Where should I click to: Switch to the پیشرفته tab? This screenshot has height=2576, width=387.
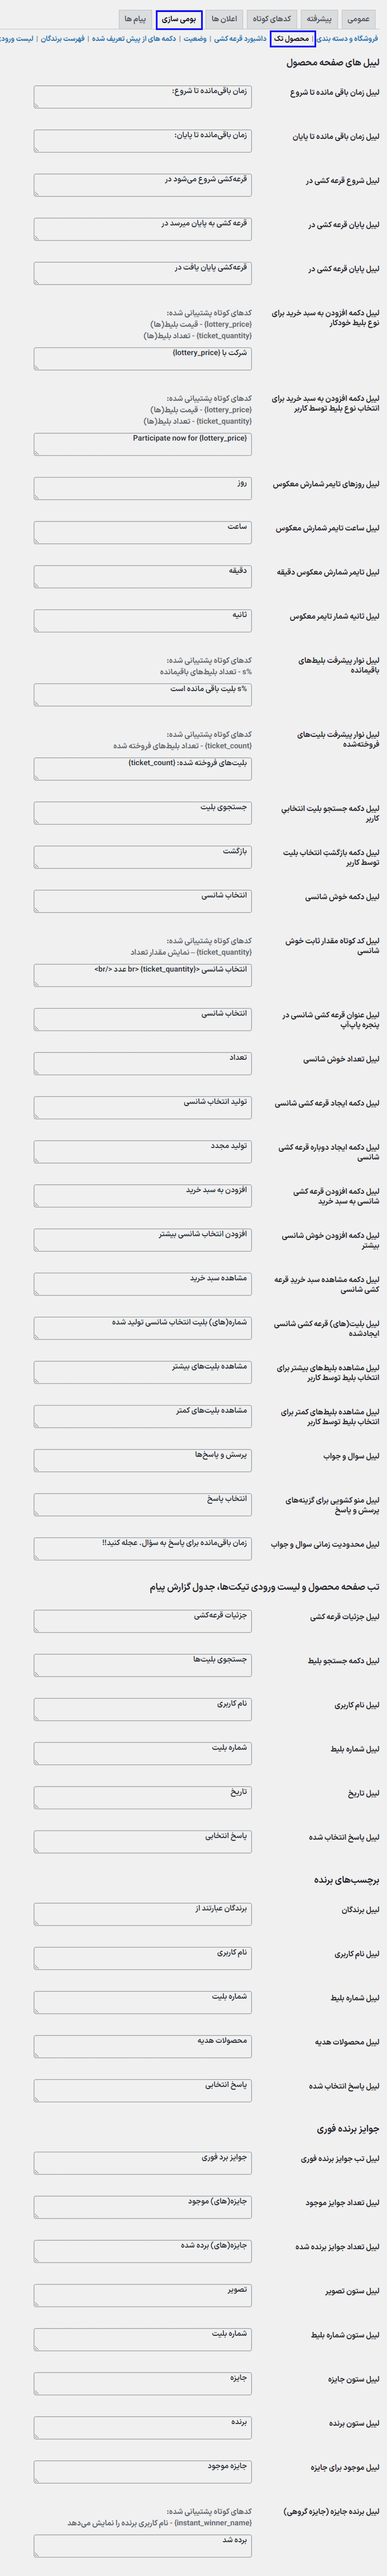319,19
